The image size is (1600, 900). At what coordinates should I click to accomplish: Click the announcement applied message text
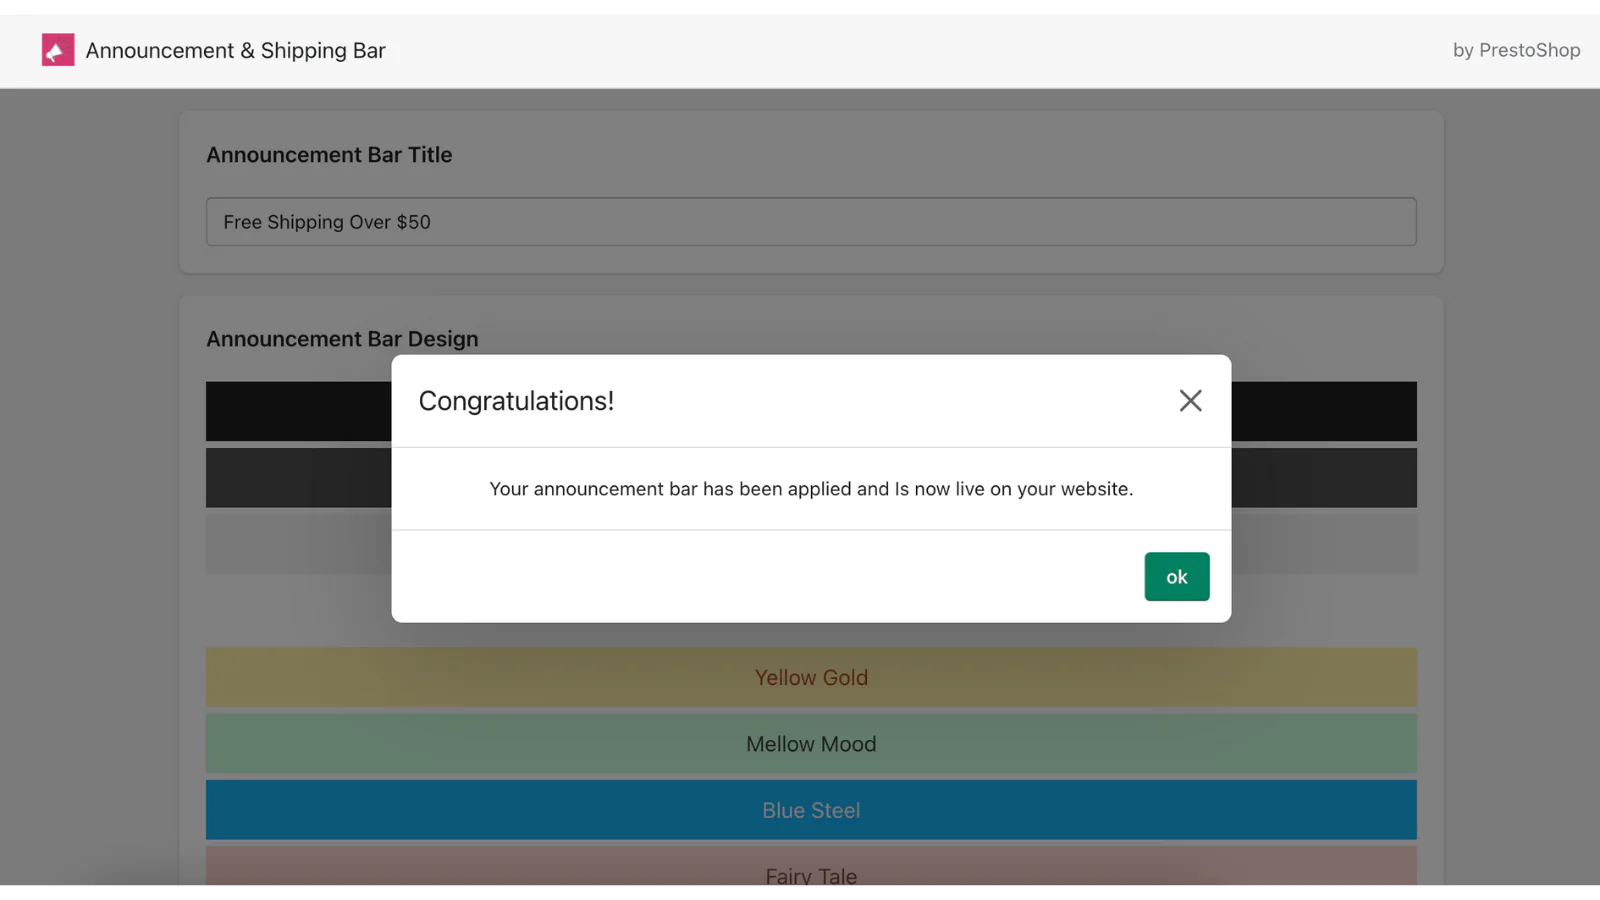pos(810,489)
